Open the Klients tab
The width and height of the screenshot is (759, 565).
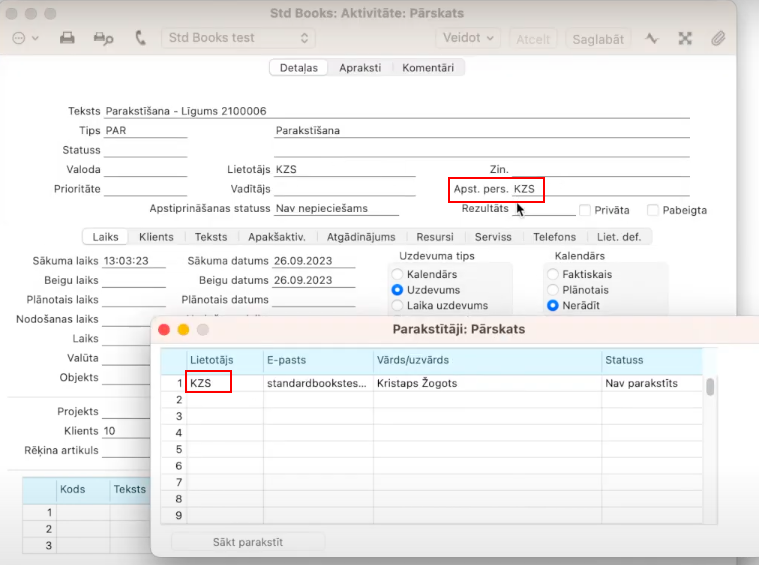coord(156,237)
